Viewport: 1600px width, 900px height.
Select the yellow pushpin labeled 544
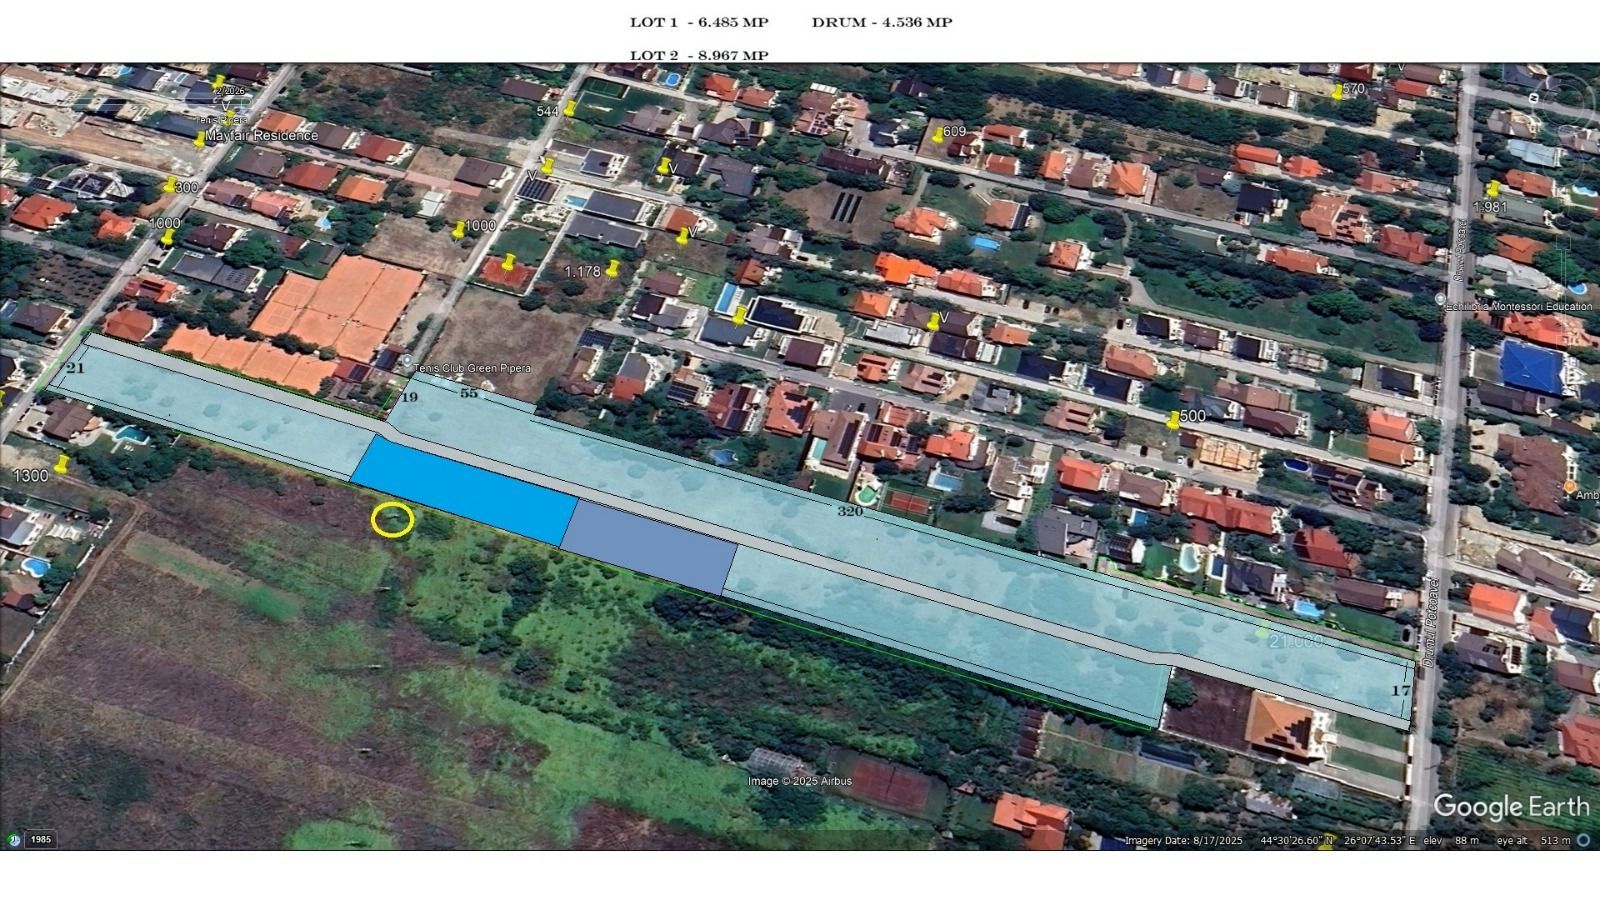pyautogui.click(x=569, y=109)
